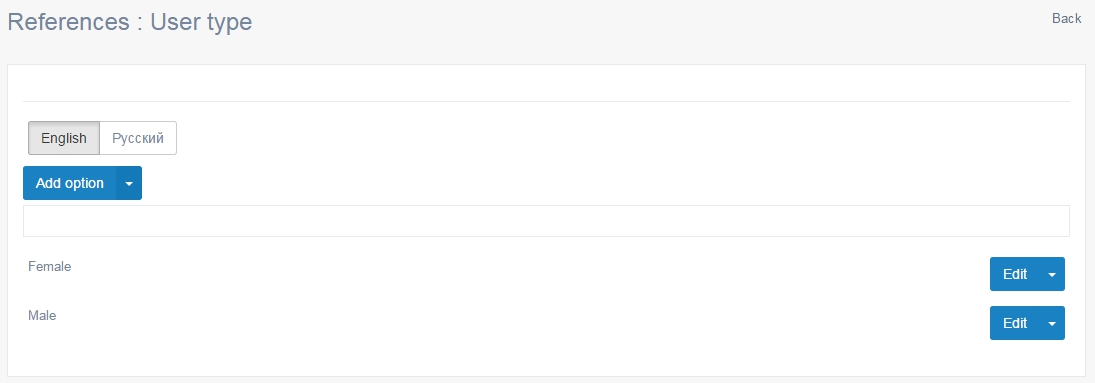Click blank panel area right of Русский tab

(623, 138)
